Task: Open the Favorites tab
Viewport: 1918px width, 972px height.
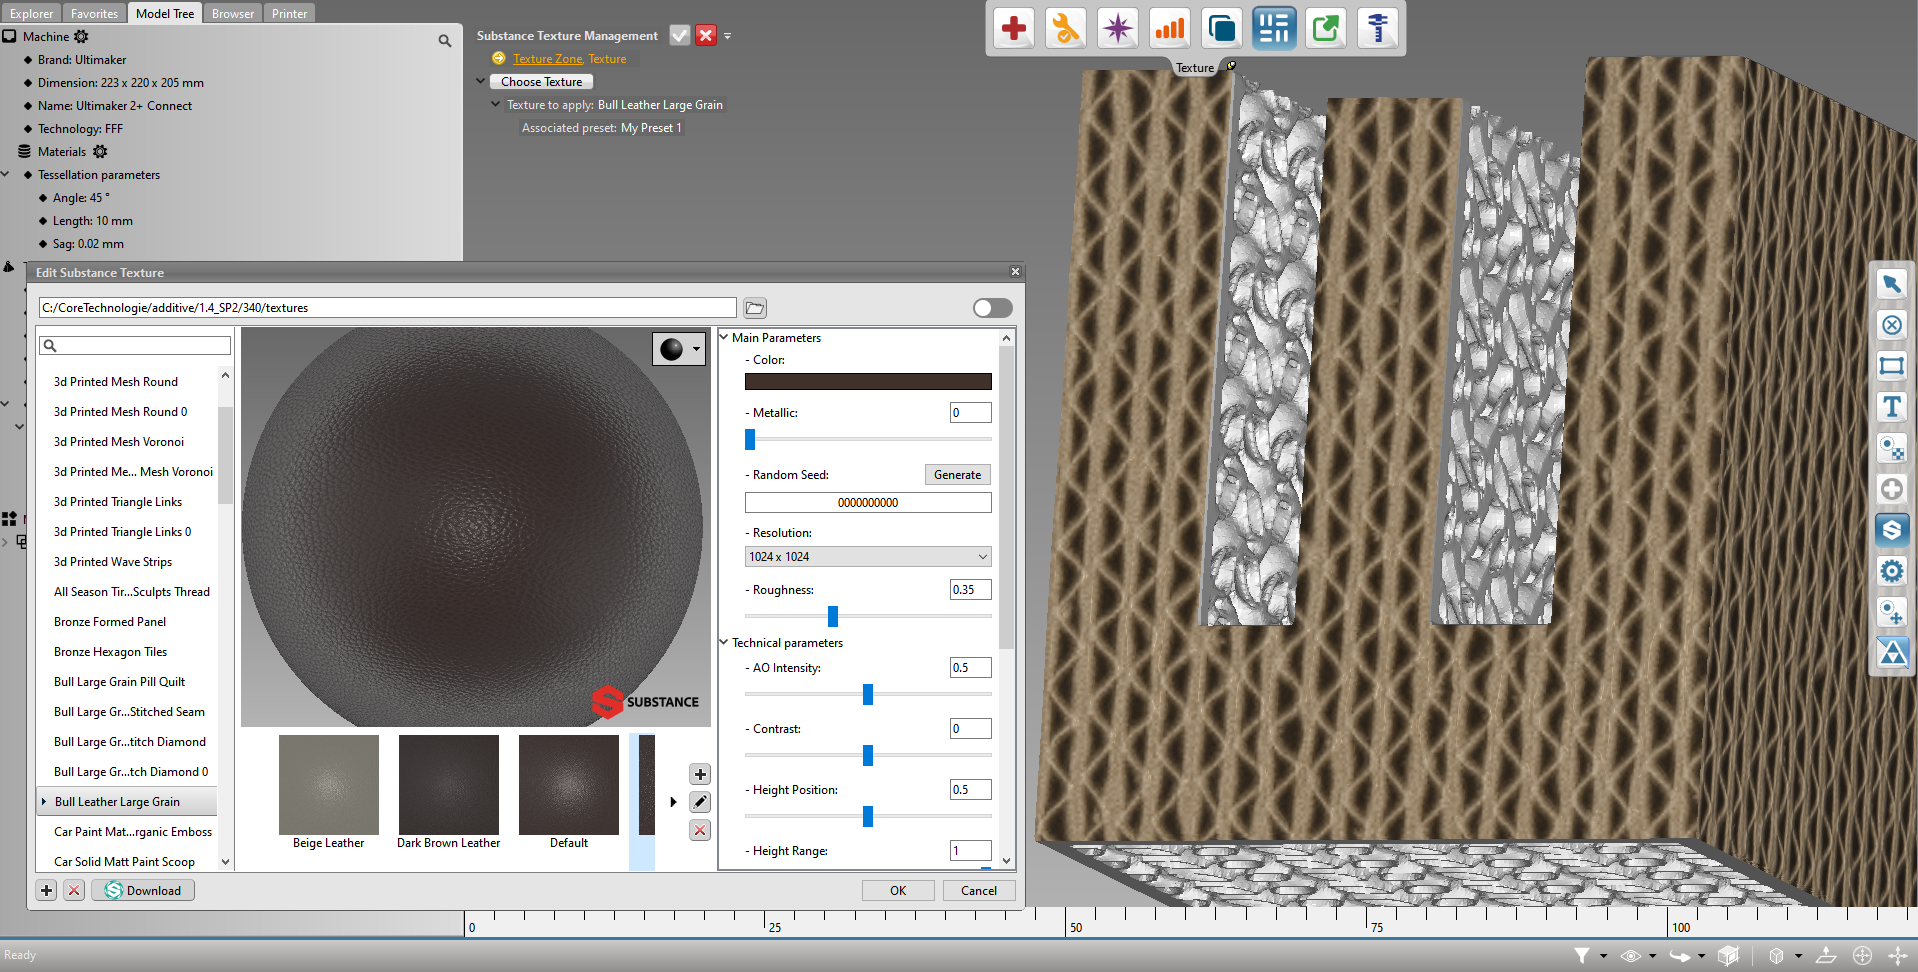Action: 94,12
